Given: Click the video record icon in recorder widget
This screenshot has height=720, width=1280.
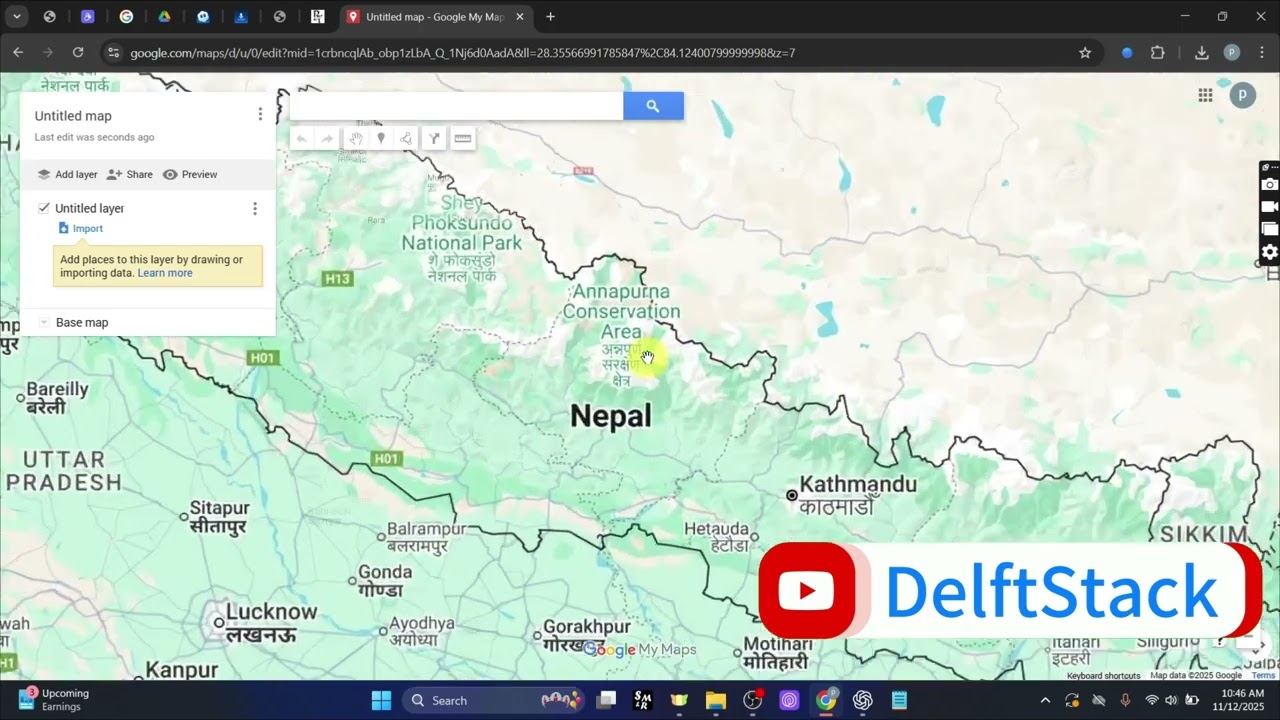Looking at the screenshot, I should pos(1269,207).
